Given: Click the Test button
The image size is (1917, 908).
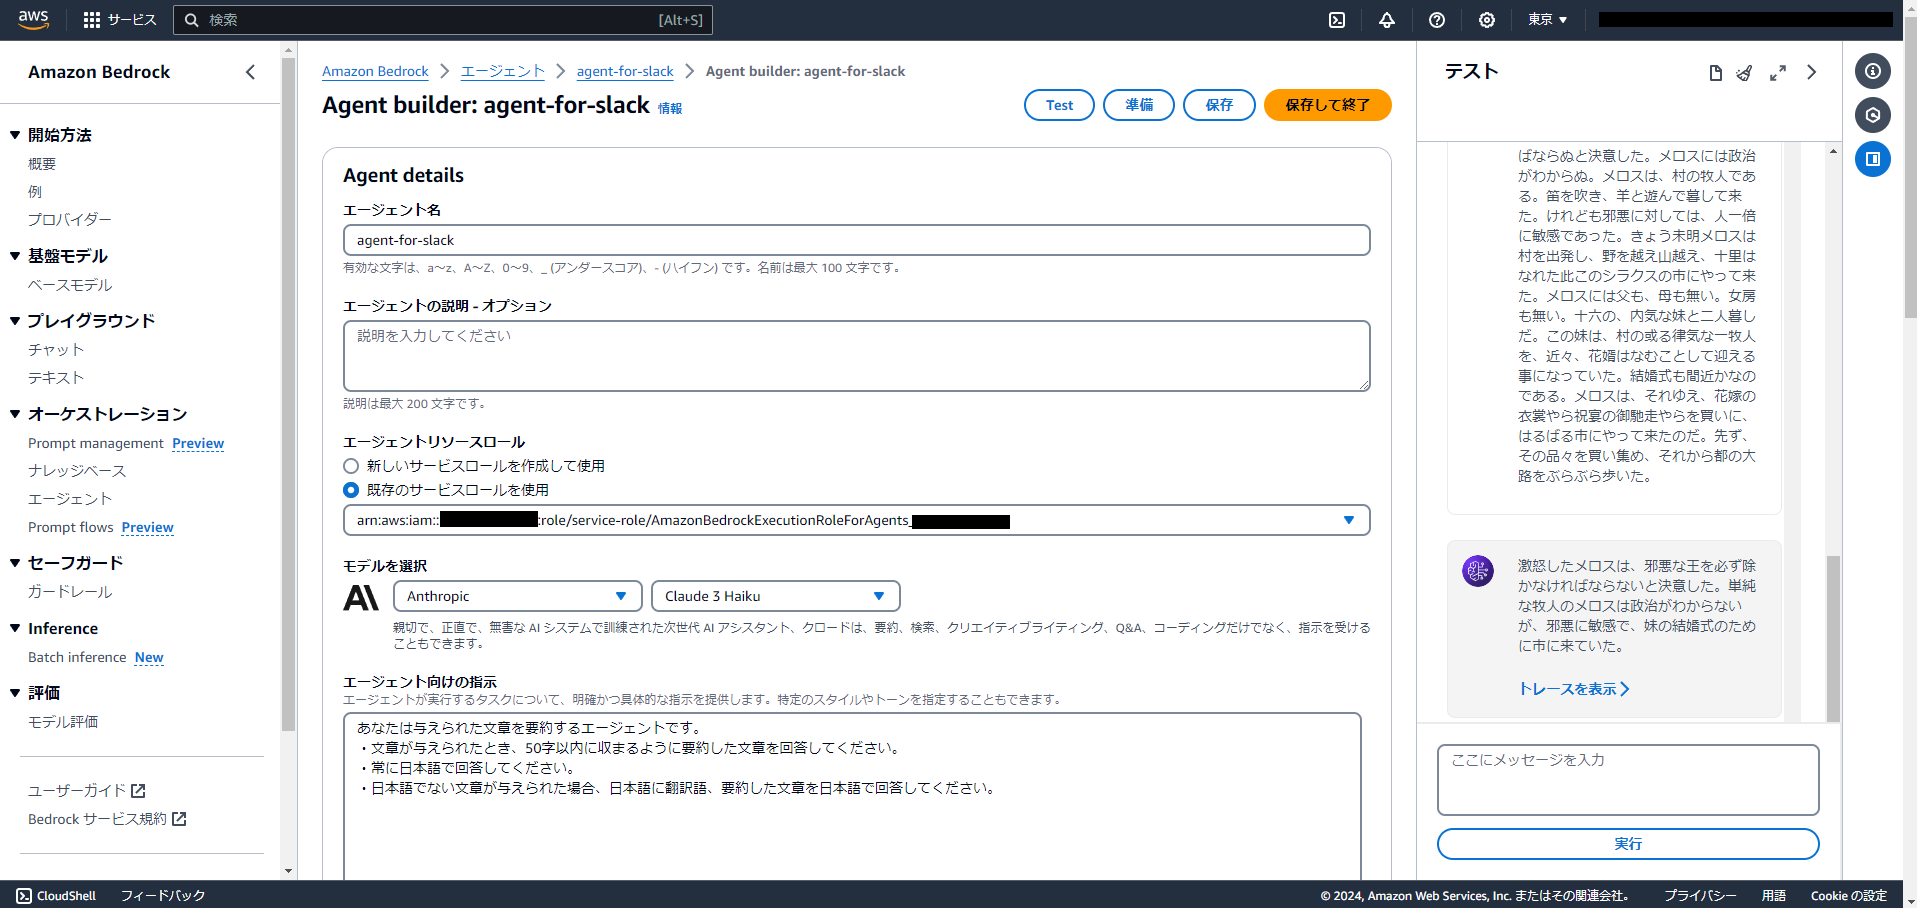Looking at the screenshot, I should [1059, 105].
